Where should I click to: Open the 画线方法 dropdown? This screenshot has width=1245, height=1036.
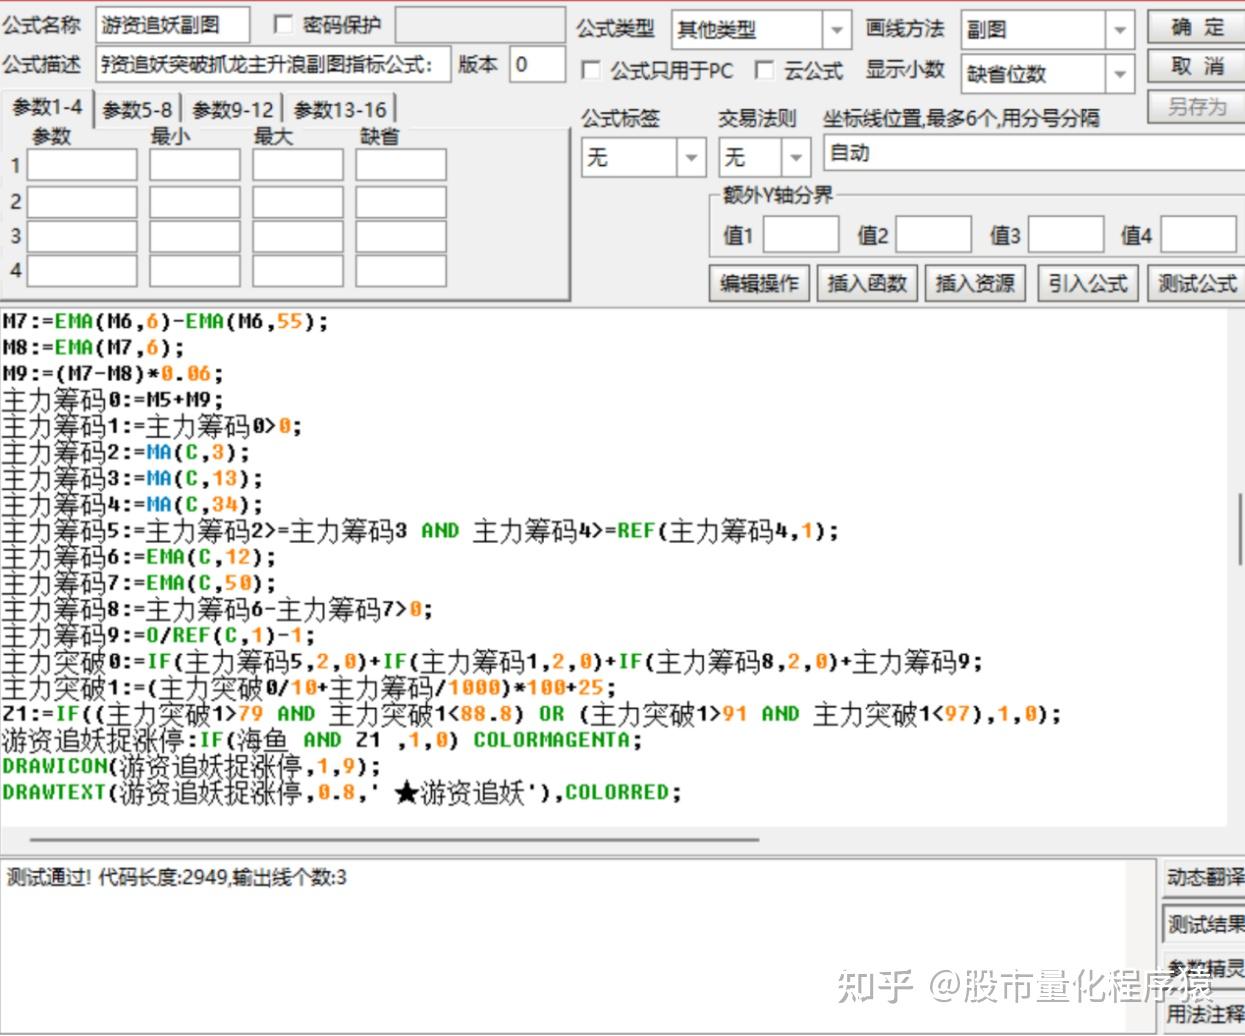1119,30
